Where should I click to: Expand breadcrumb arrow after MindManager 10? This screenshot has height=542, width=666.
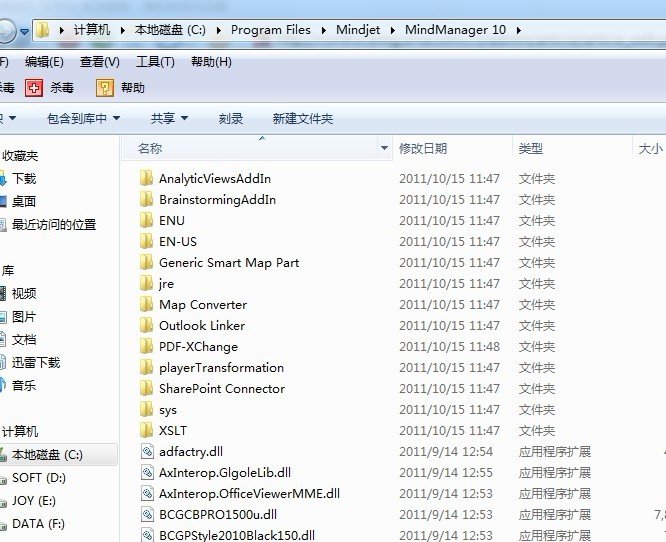[x=518, y=30]
